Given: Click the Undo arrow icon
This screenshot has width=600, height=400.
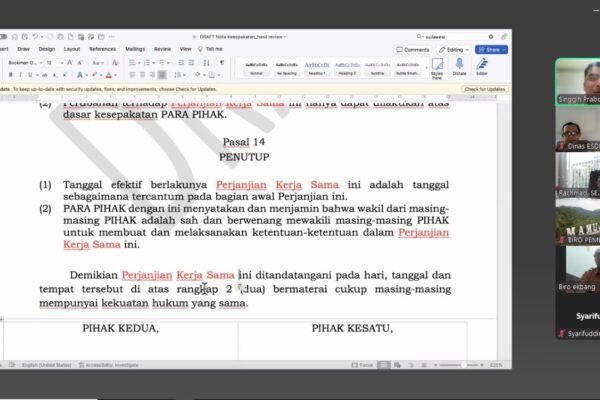Looking at the screenshot, I should click(x=35, y=37).
